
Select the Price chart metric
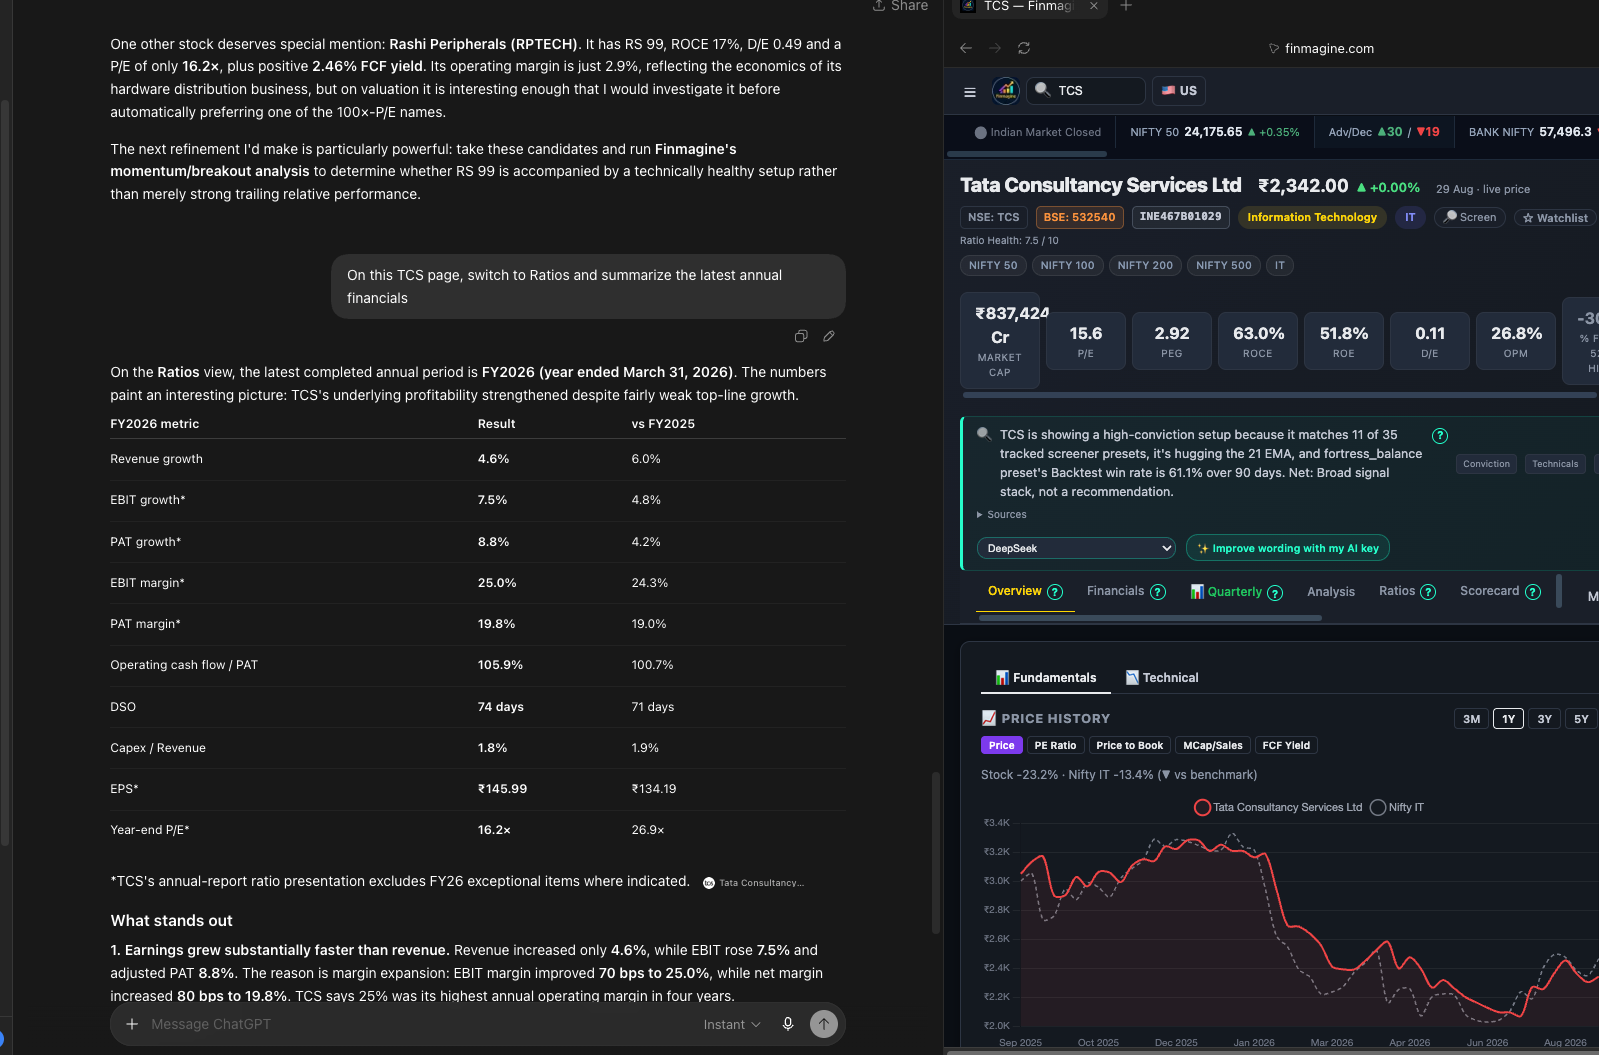point(1002,745)
